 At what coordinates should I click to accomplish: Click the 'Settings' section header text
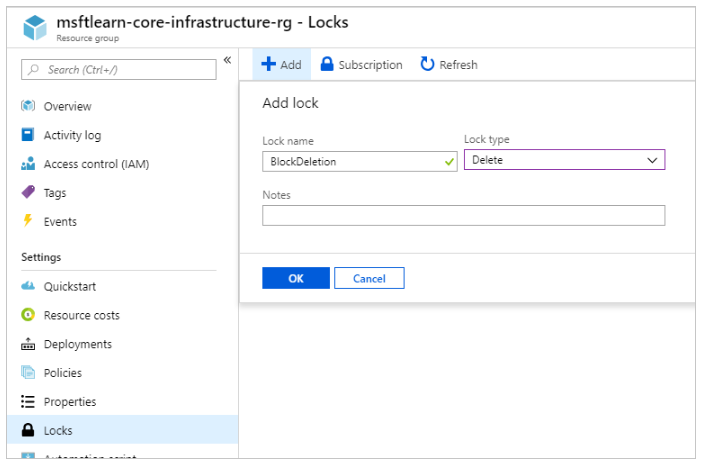(41, 257)
